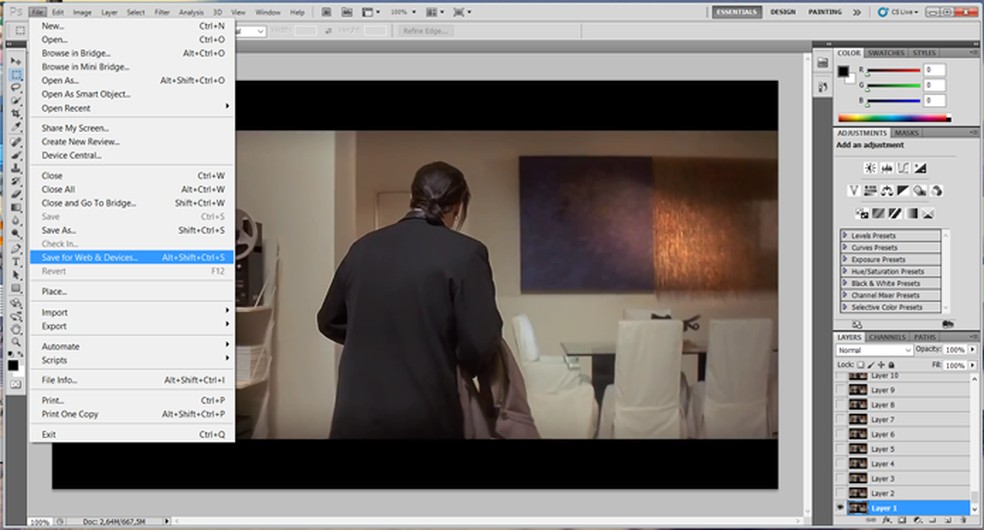
Task: Show Layer 3 visibility box
Action: tap(840, 479)
